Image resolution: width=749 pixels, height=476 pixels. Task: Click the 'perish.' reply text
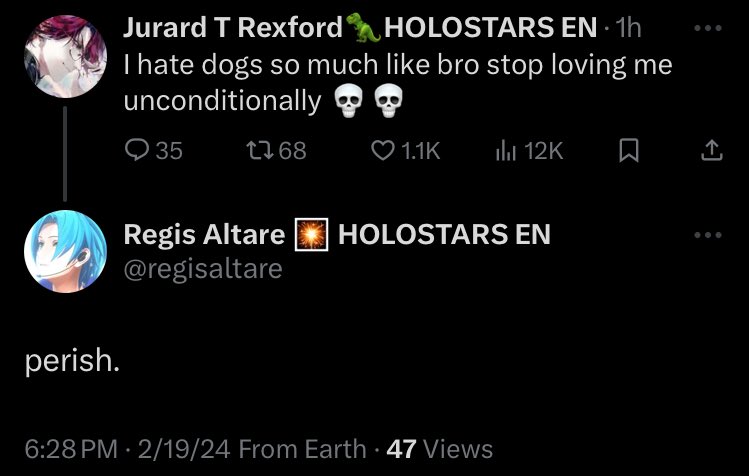pos(72,361)
